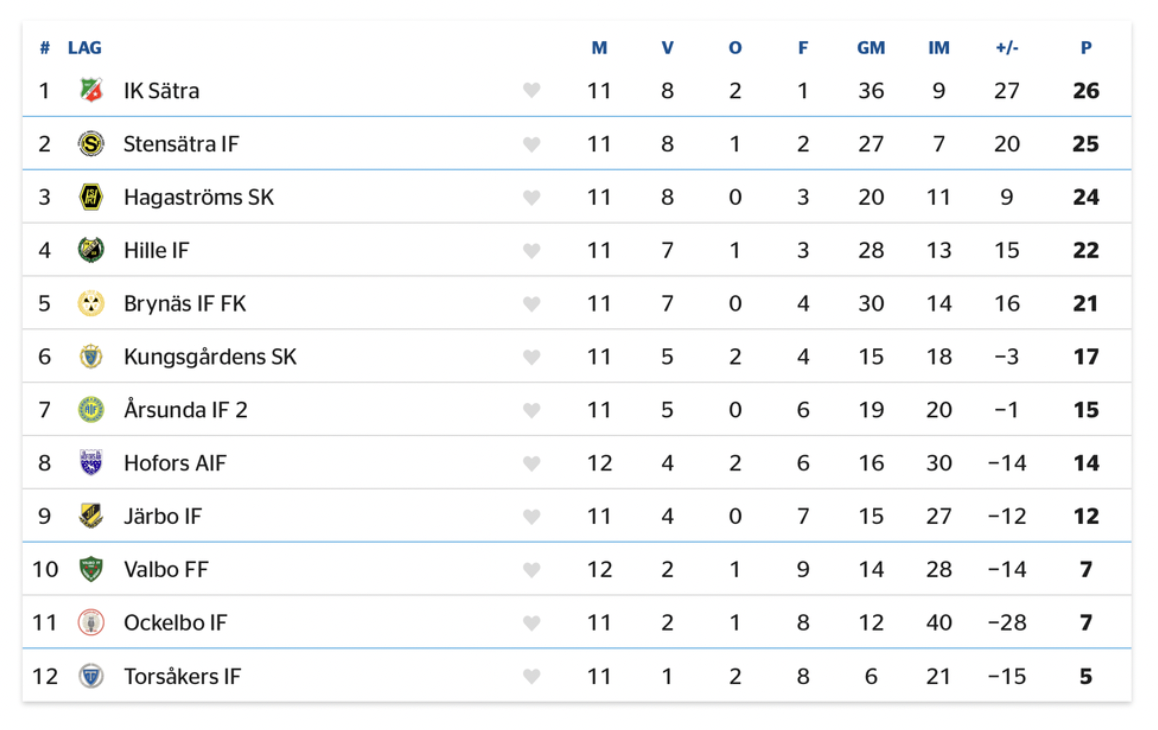The width and height of the screenshot is (1158, 730).
Task: Sort by the GM column header
Action: pos(871,48)
